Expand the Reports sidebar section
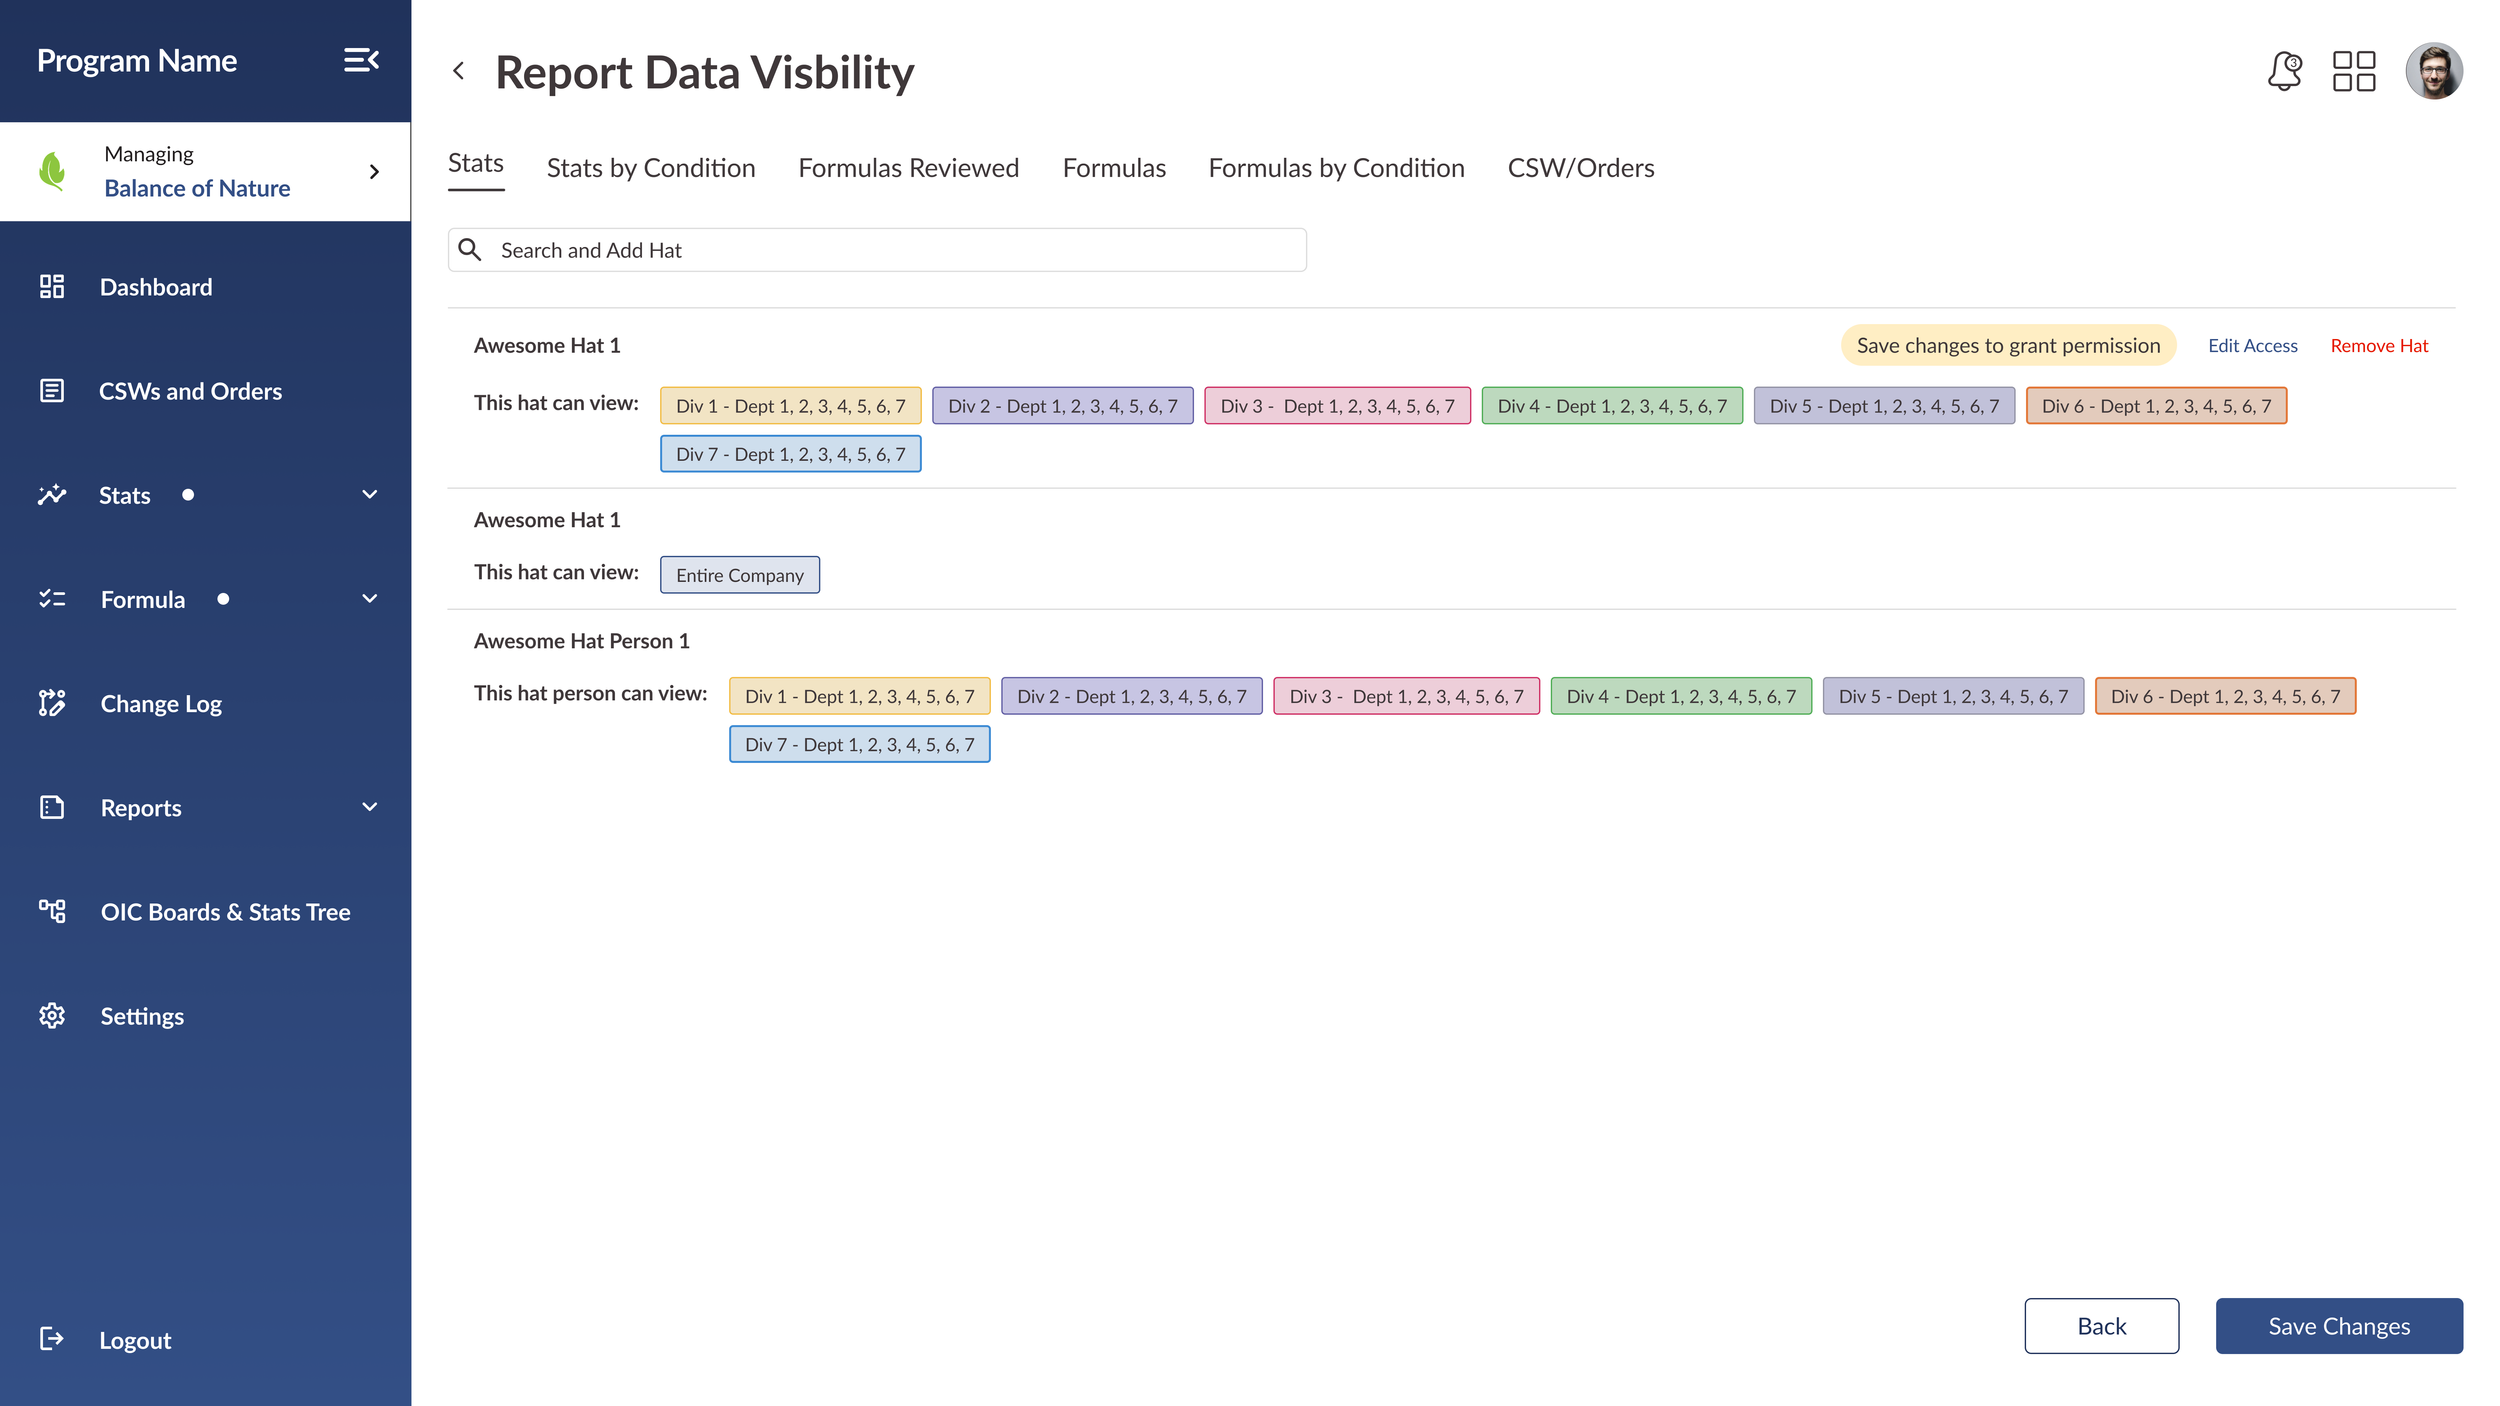This screenshot has width=2500, height=1406. coord(369,807)
